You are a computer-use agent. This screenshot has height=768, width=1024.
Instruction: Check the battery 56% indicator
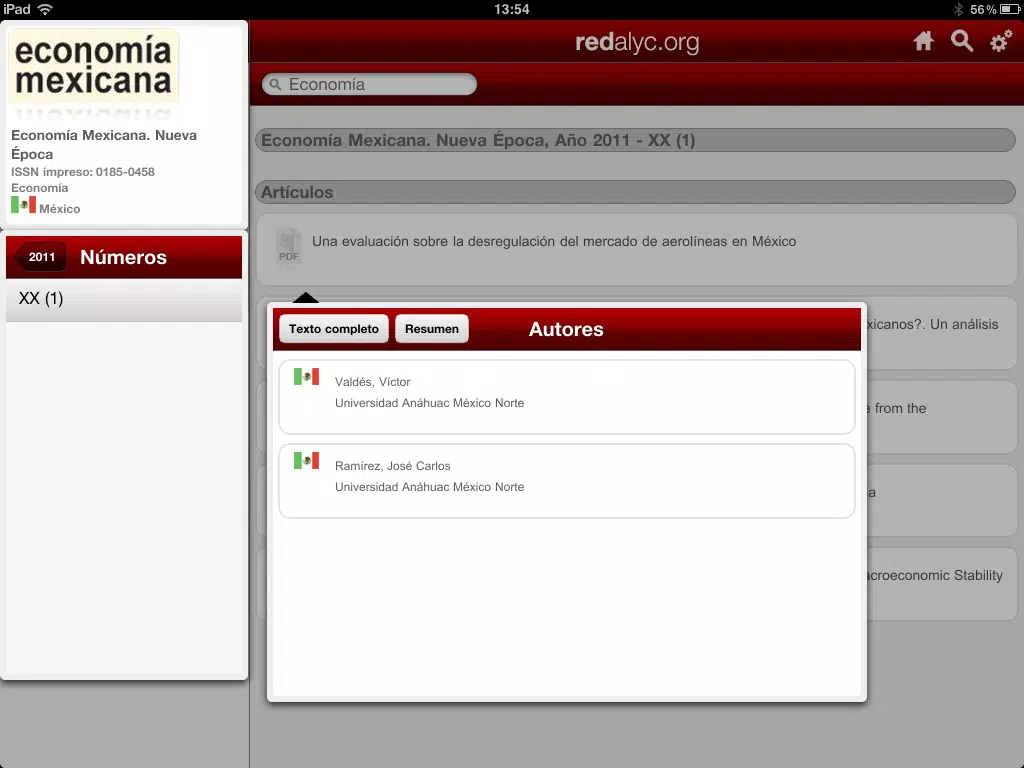[x=994, y=9]
